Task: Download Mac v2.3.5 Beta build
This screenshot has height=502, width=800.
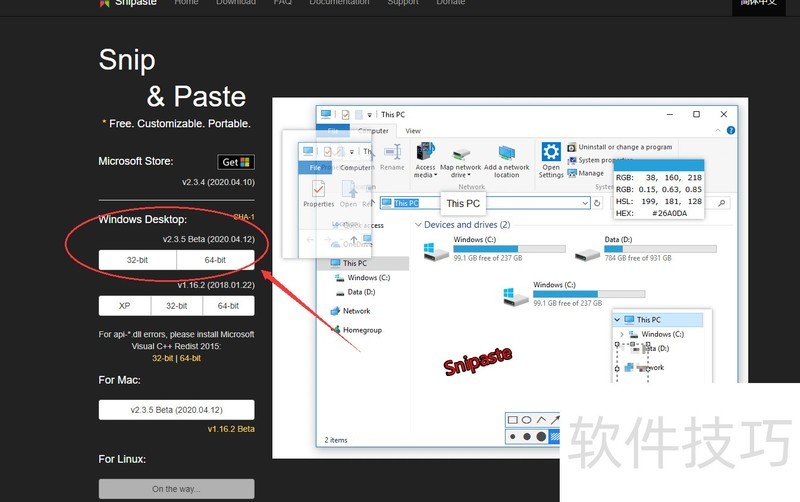Action: click(177, 410)
